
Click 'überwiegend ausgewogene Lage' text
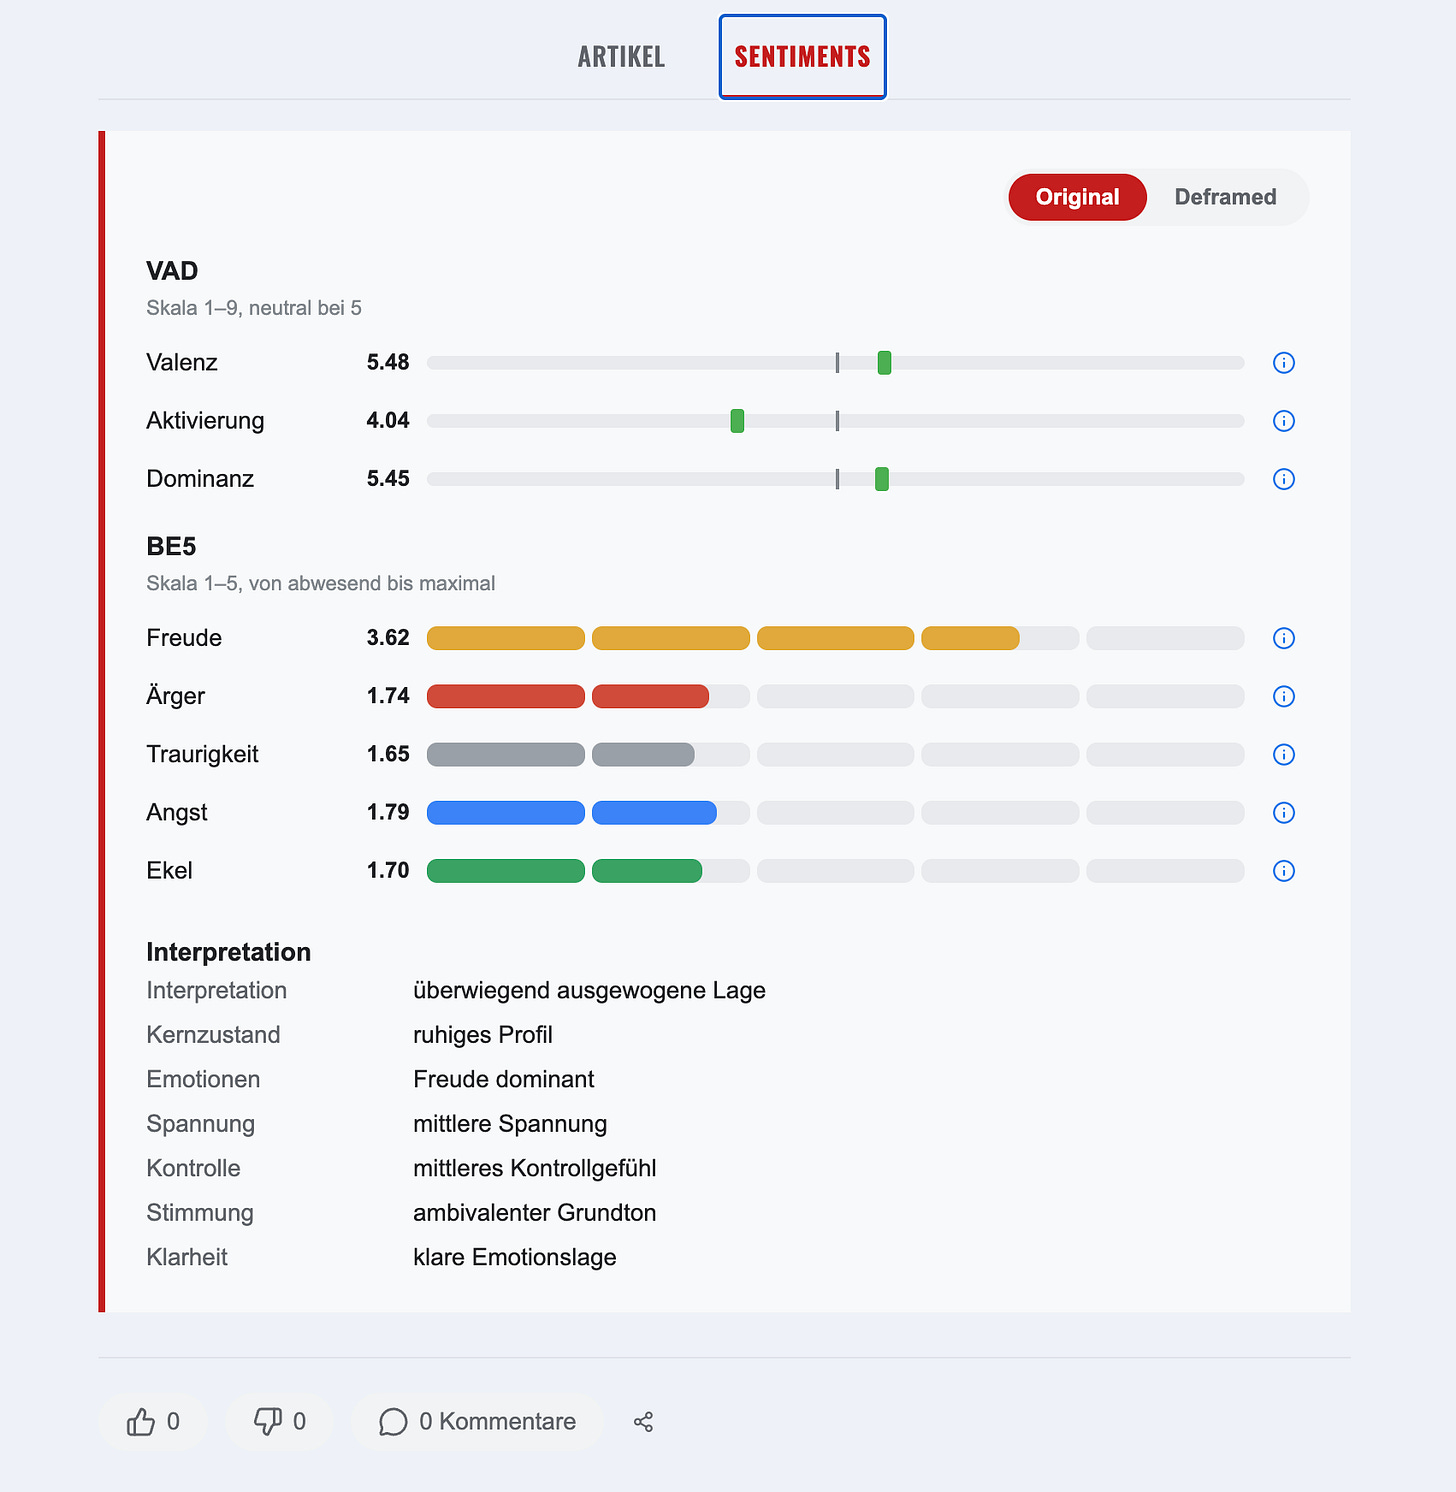pos(589,990)
